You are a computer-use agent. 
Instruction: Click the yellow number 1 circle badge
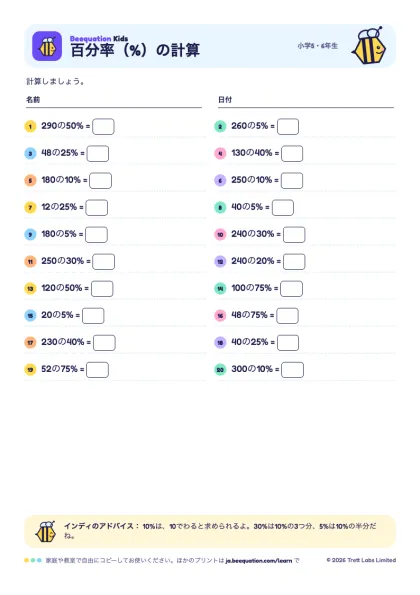[30, 126]
